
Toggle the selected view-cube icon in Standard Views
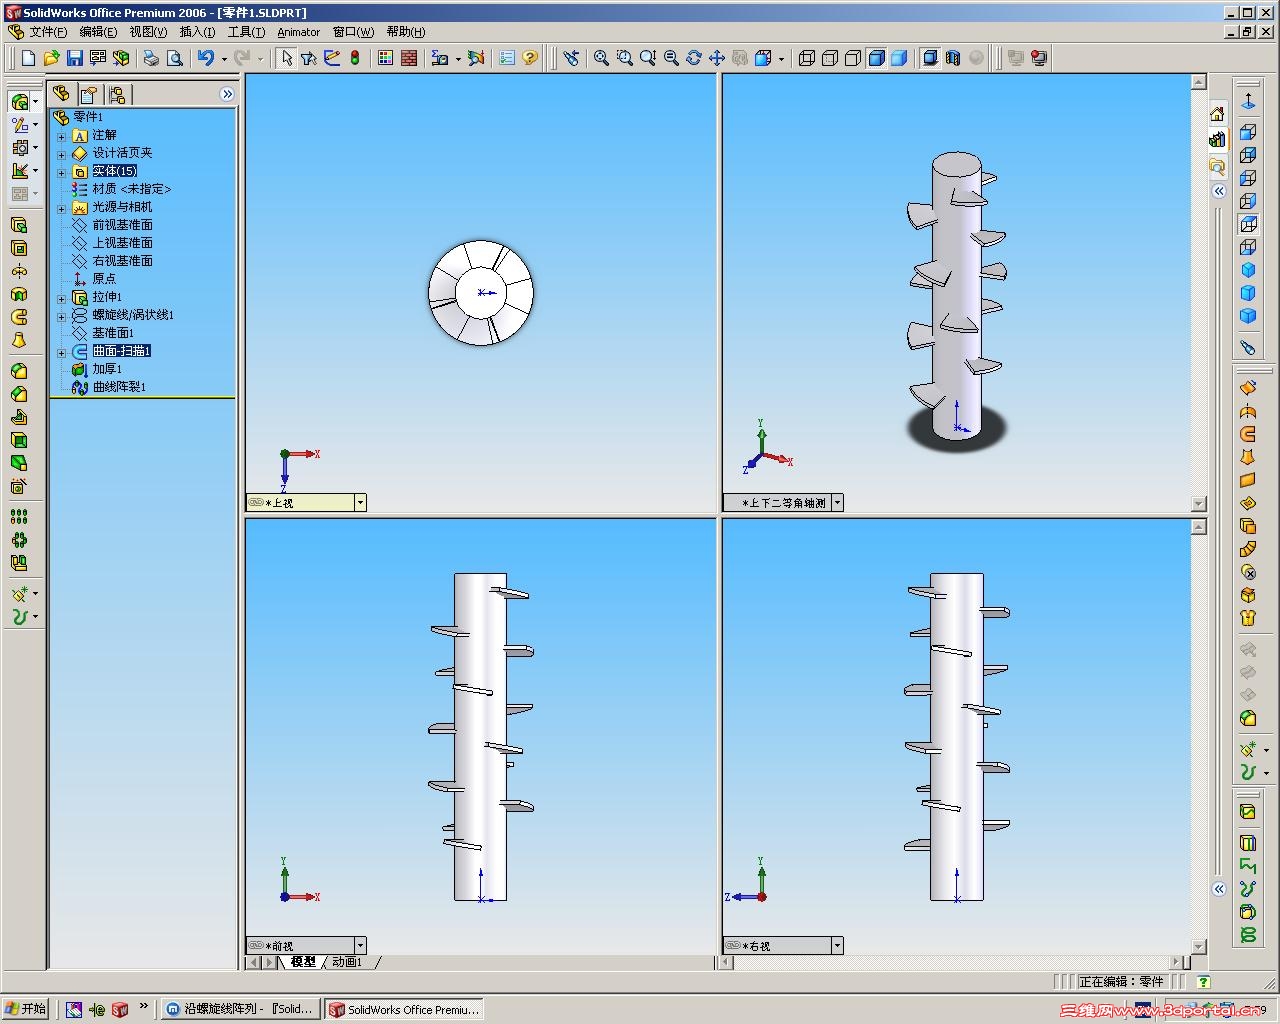pyautogui.click(x=1249, y=225)
